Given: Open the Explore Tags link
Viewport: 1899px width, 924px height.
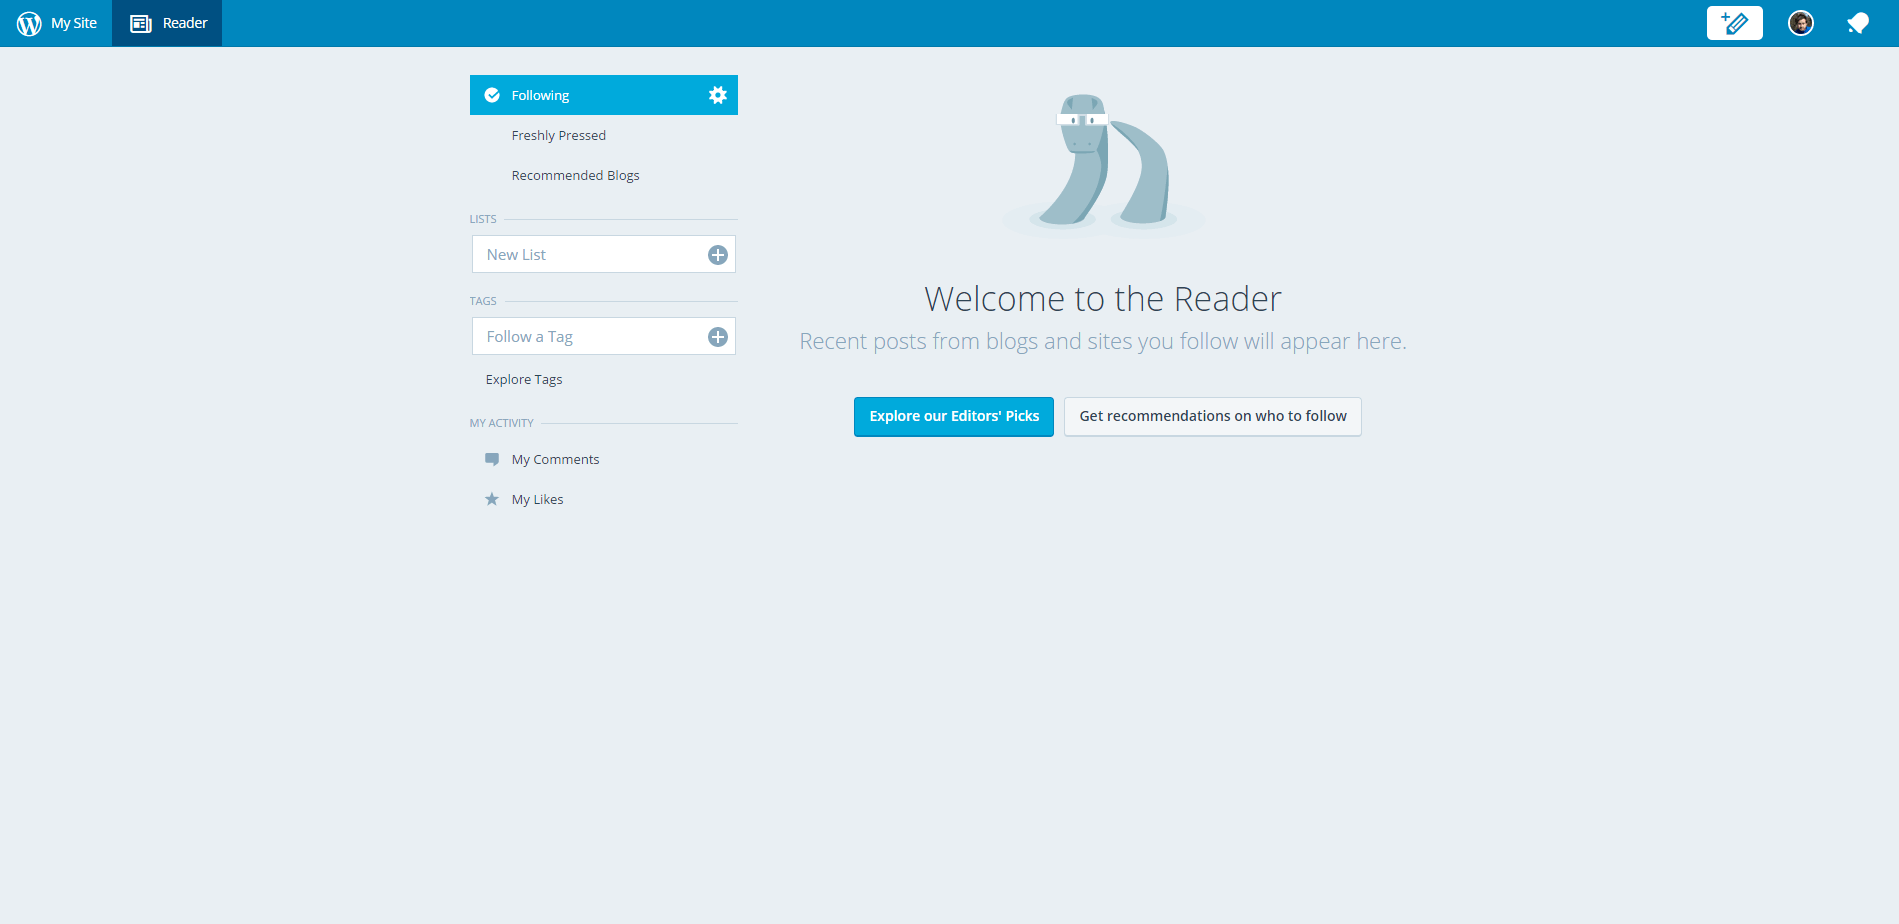Looking at the screenshot, I should (524, 379).
